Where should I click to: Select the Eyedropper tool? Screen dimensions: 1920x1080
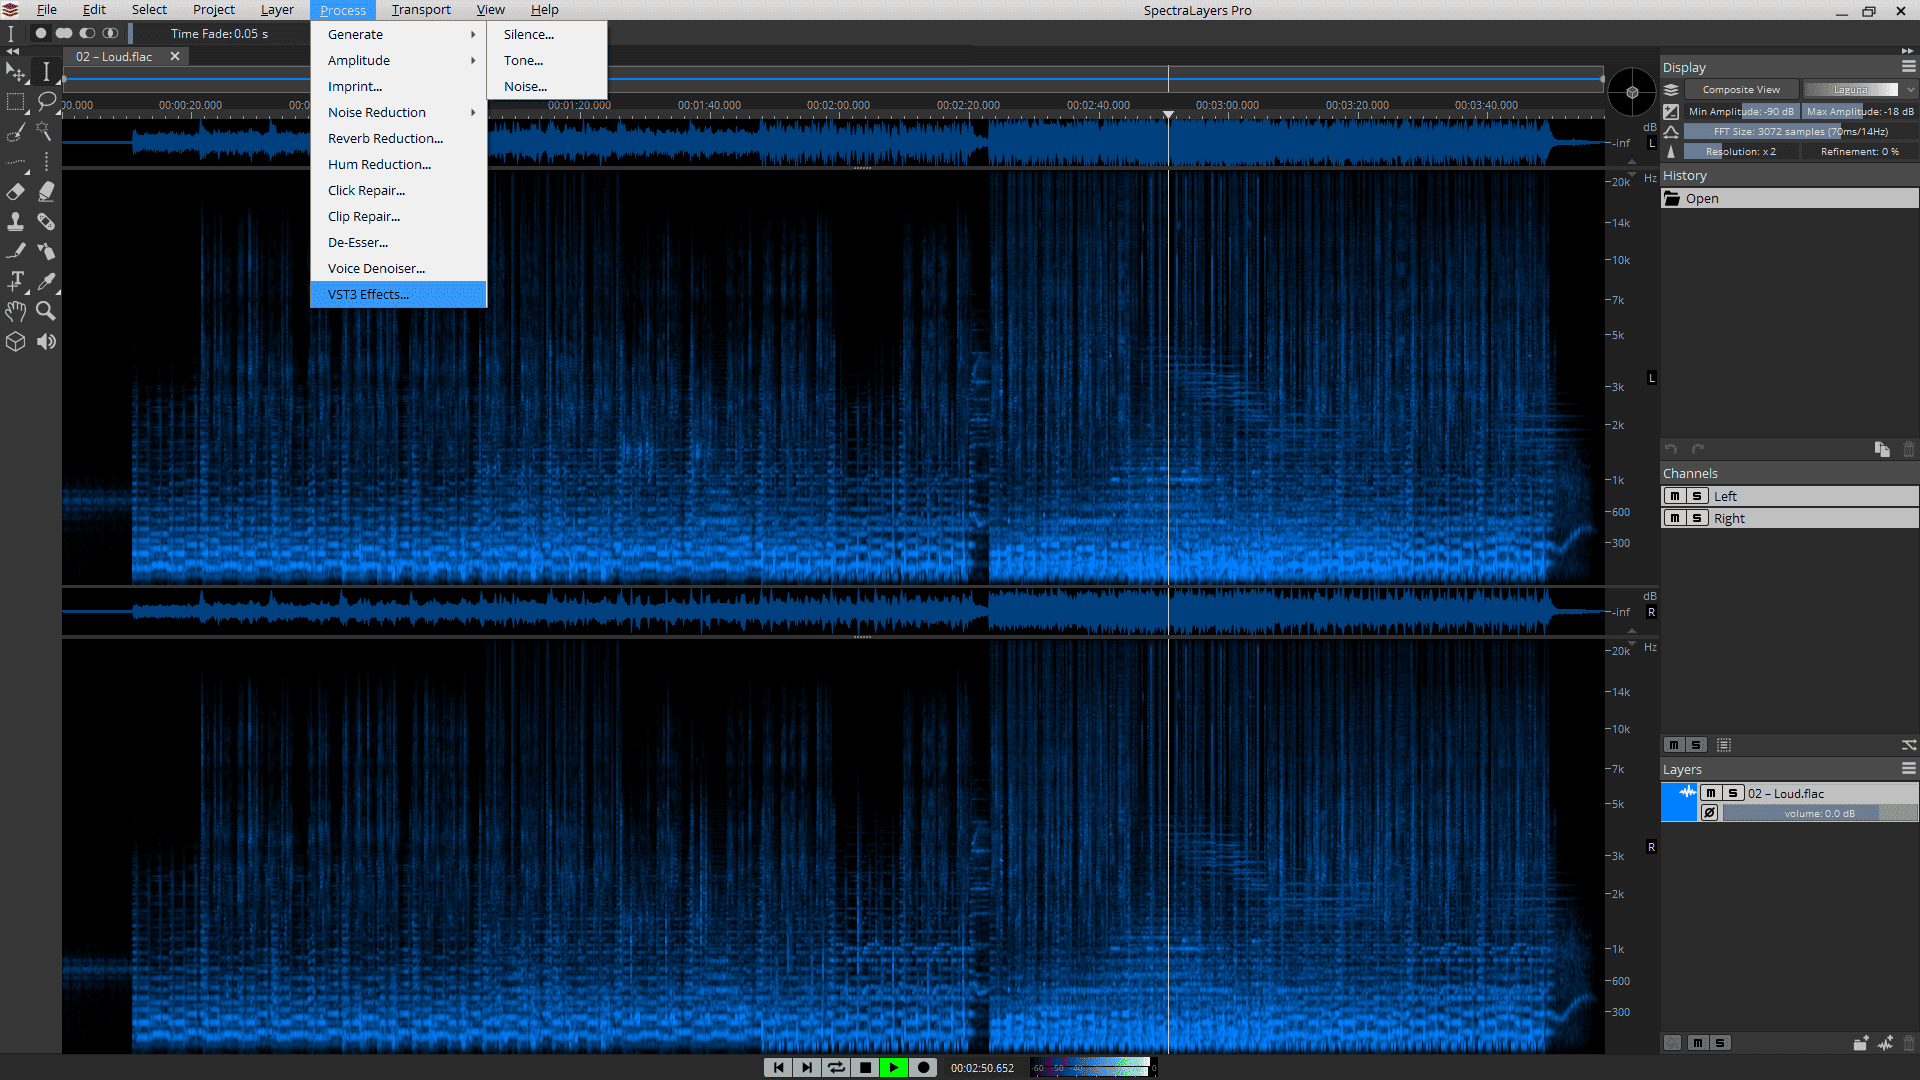pos(46,282)
